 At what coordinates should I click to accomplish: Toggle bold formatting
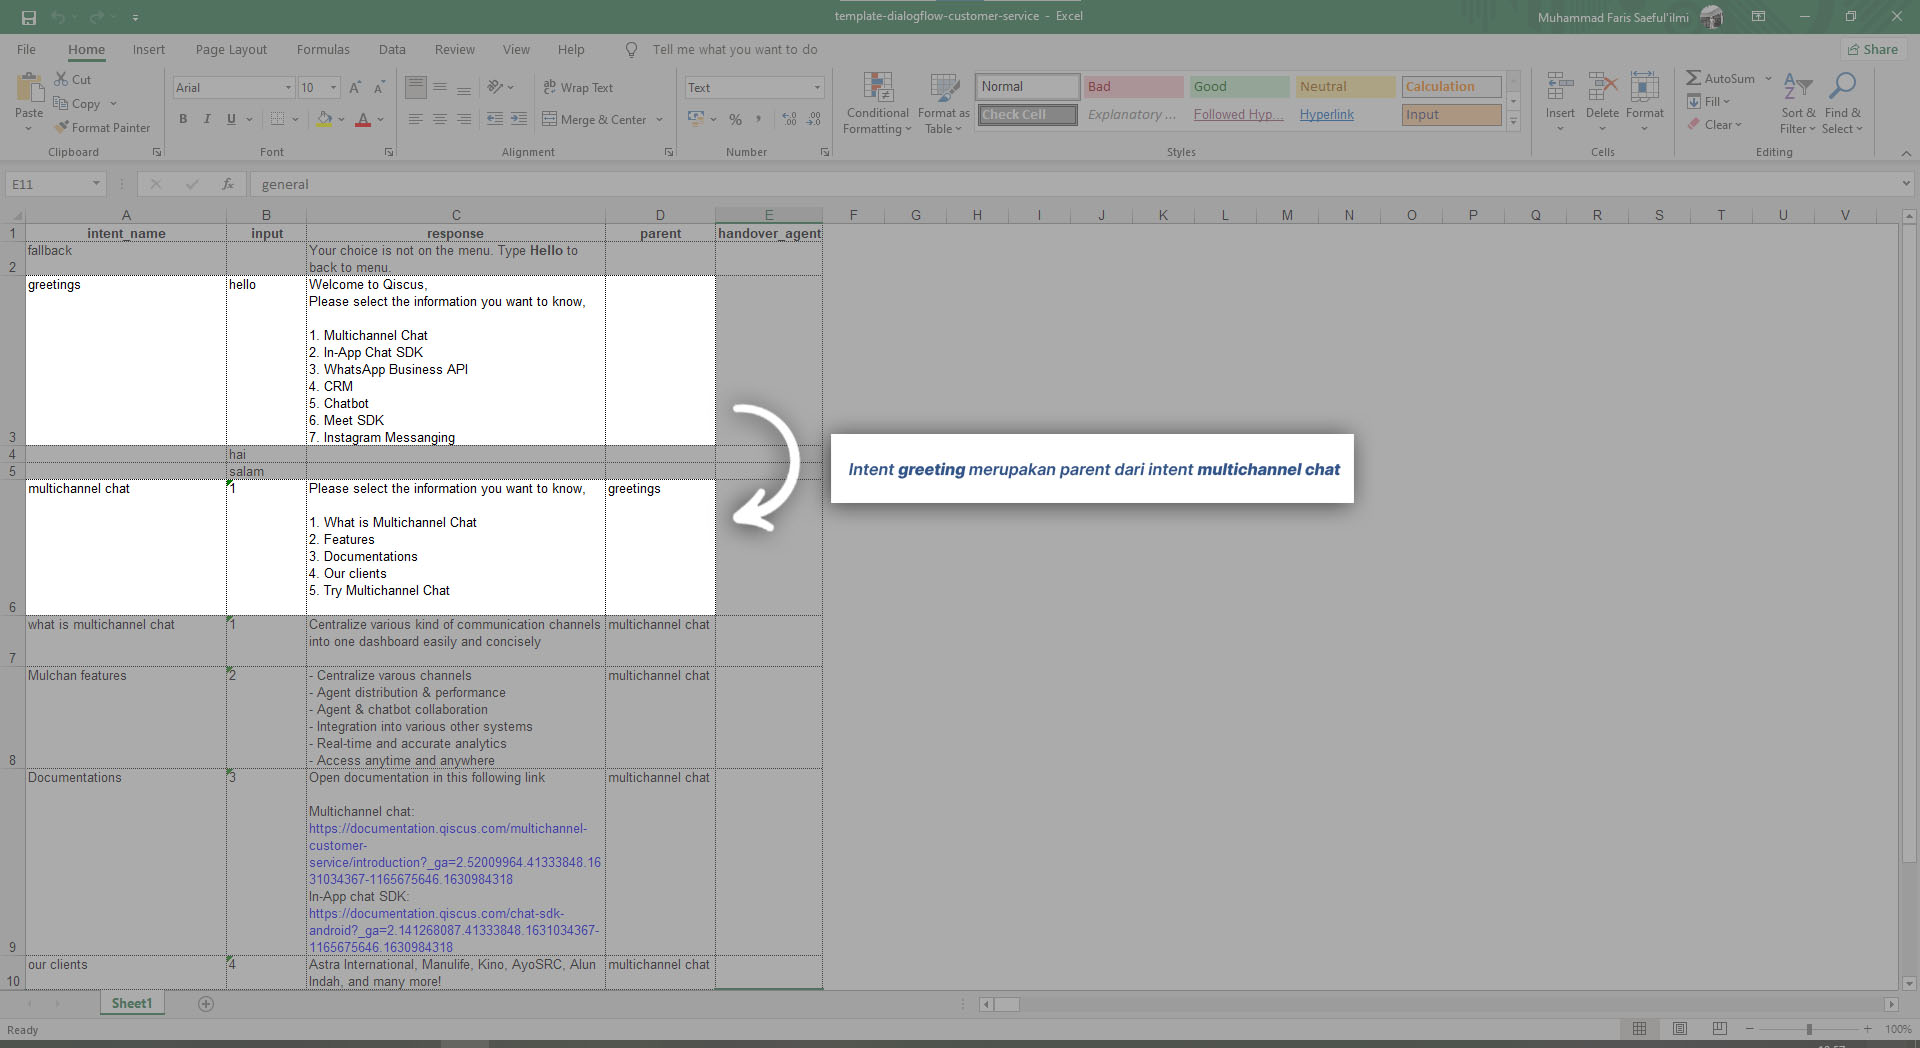coord(183,119)
